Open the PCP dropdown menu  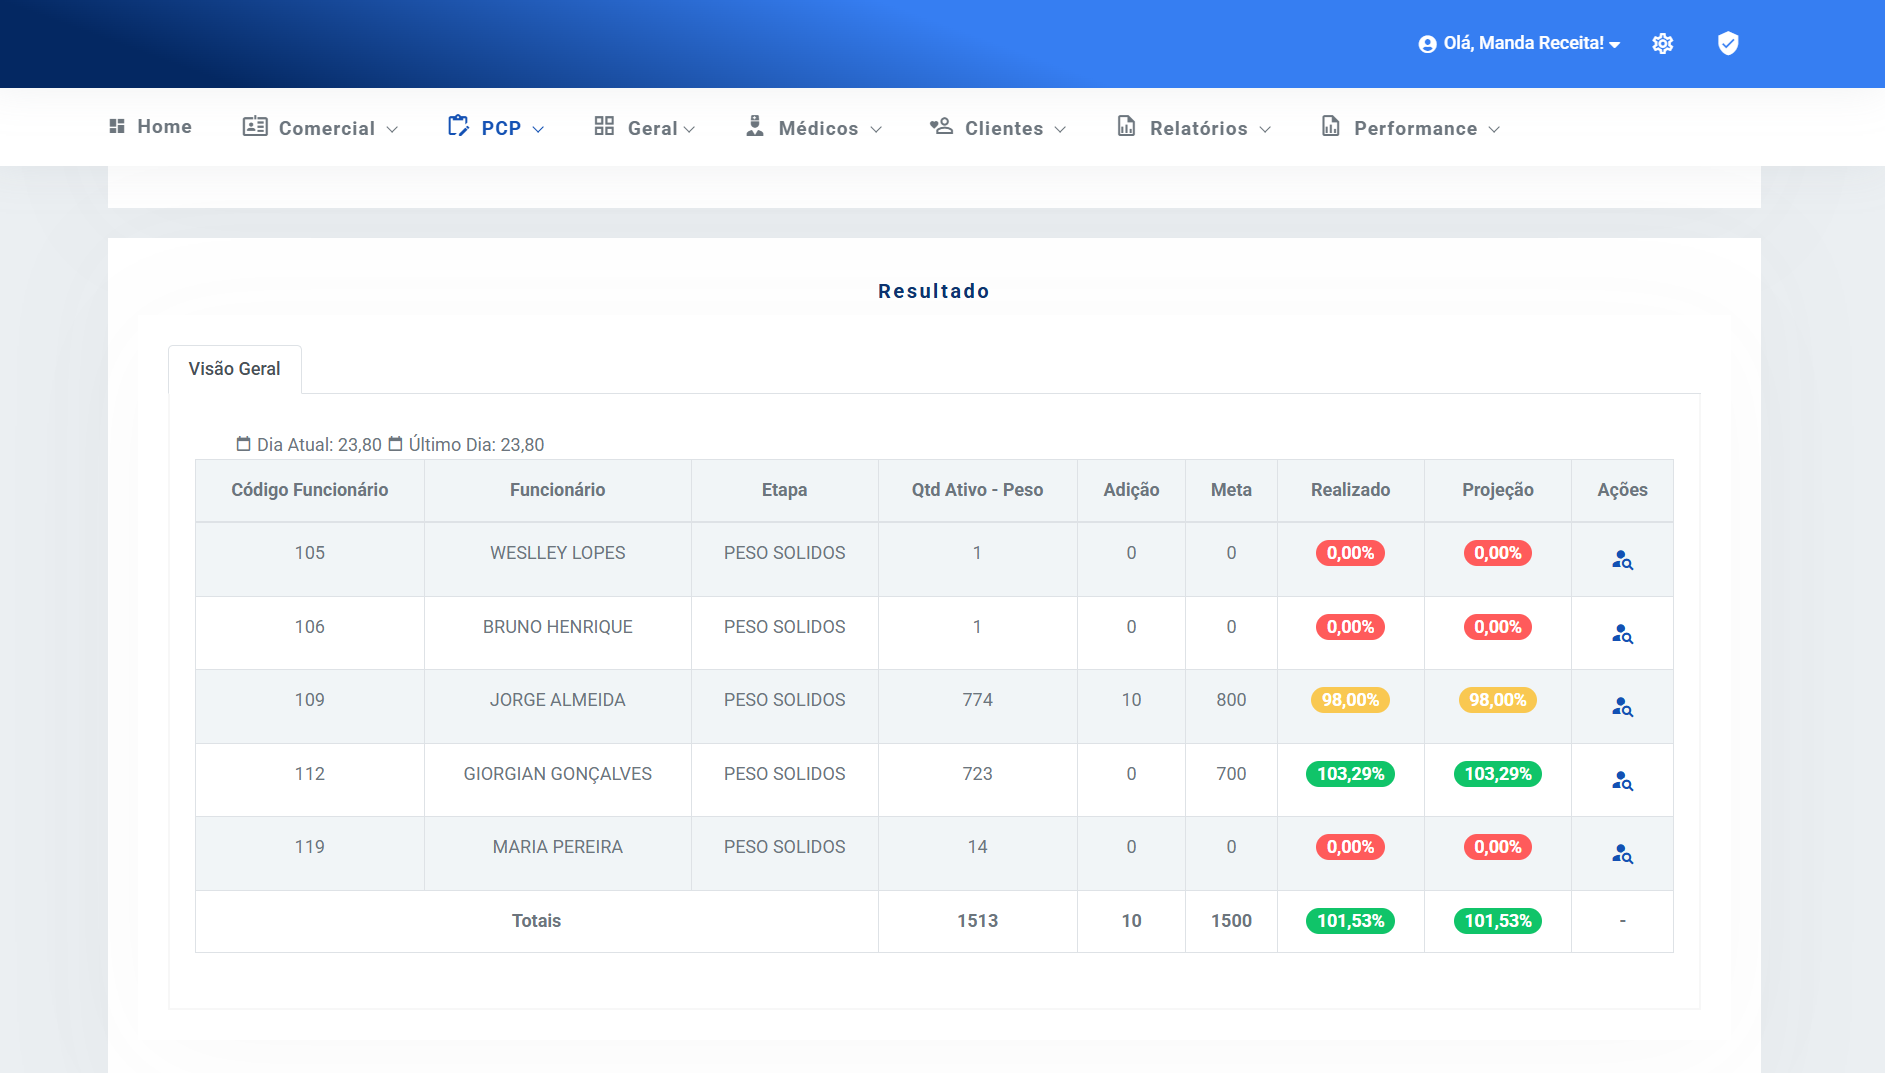(x=496, y=128)
